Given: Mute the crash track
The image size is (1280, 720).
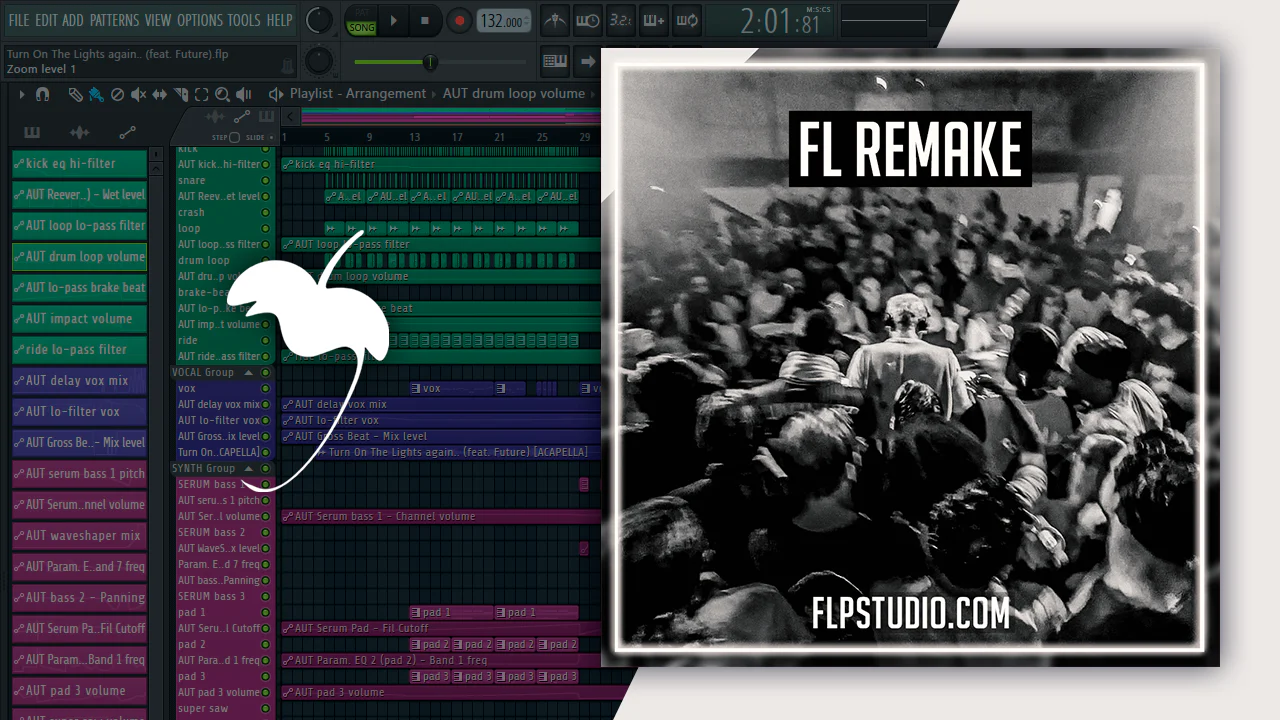Looking at the screenshot, I should [266, 213].
